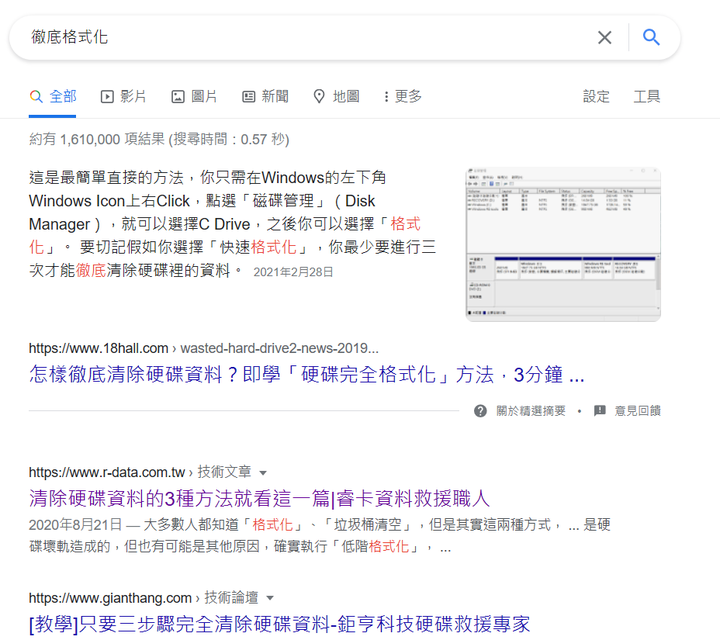Click the blue magnifier search icon

click(x=651, y=37)
